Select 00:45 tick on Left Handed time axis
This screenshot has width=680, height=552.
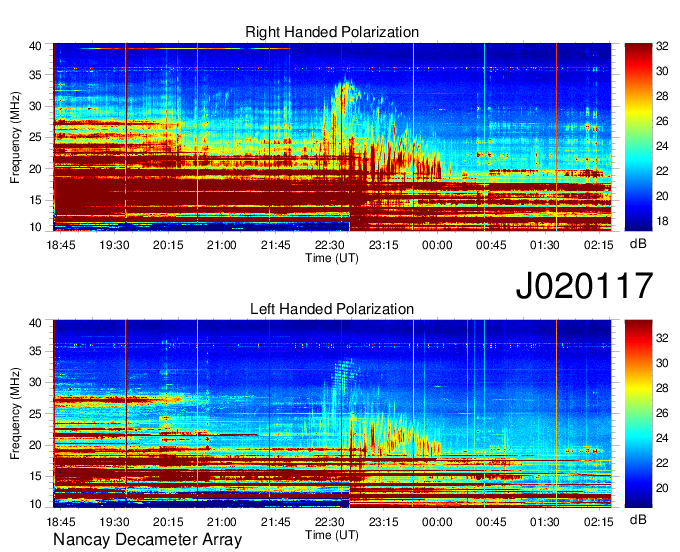tap(491, 522)
